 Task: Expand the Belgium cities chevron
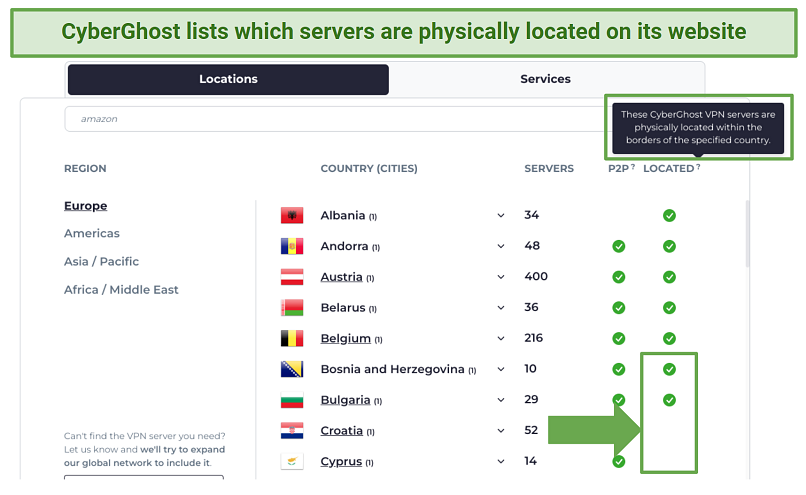pos(501,338)
